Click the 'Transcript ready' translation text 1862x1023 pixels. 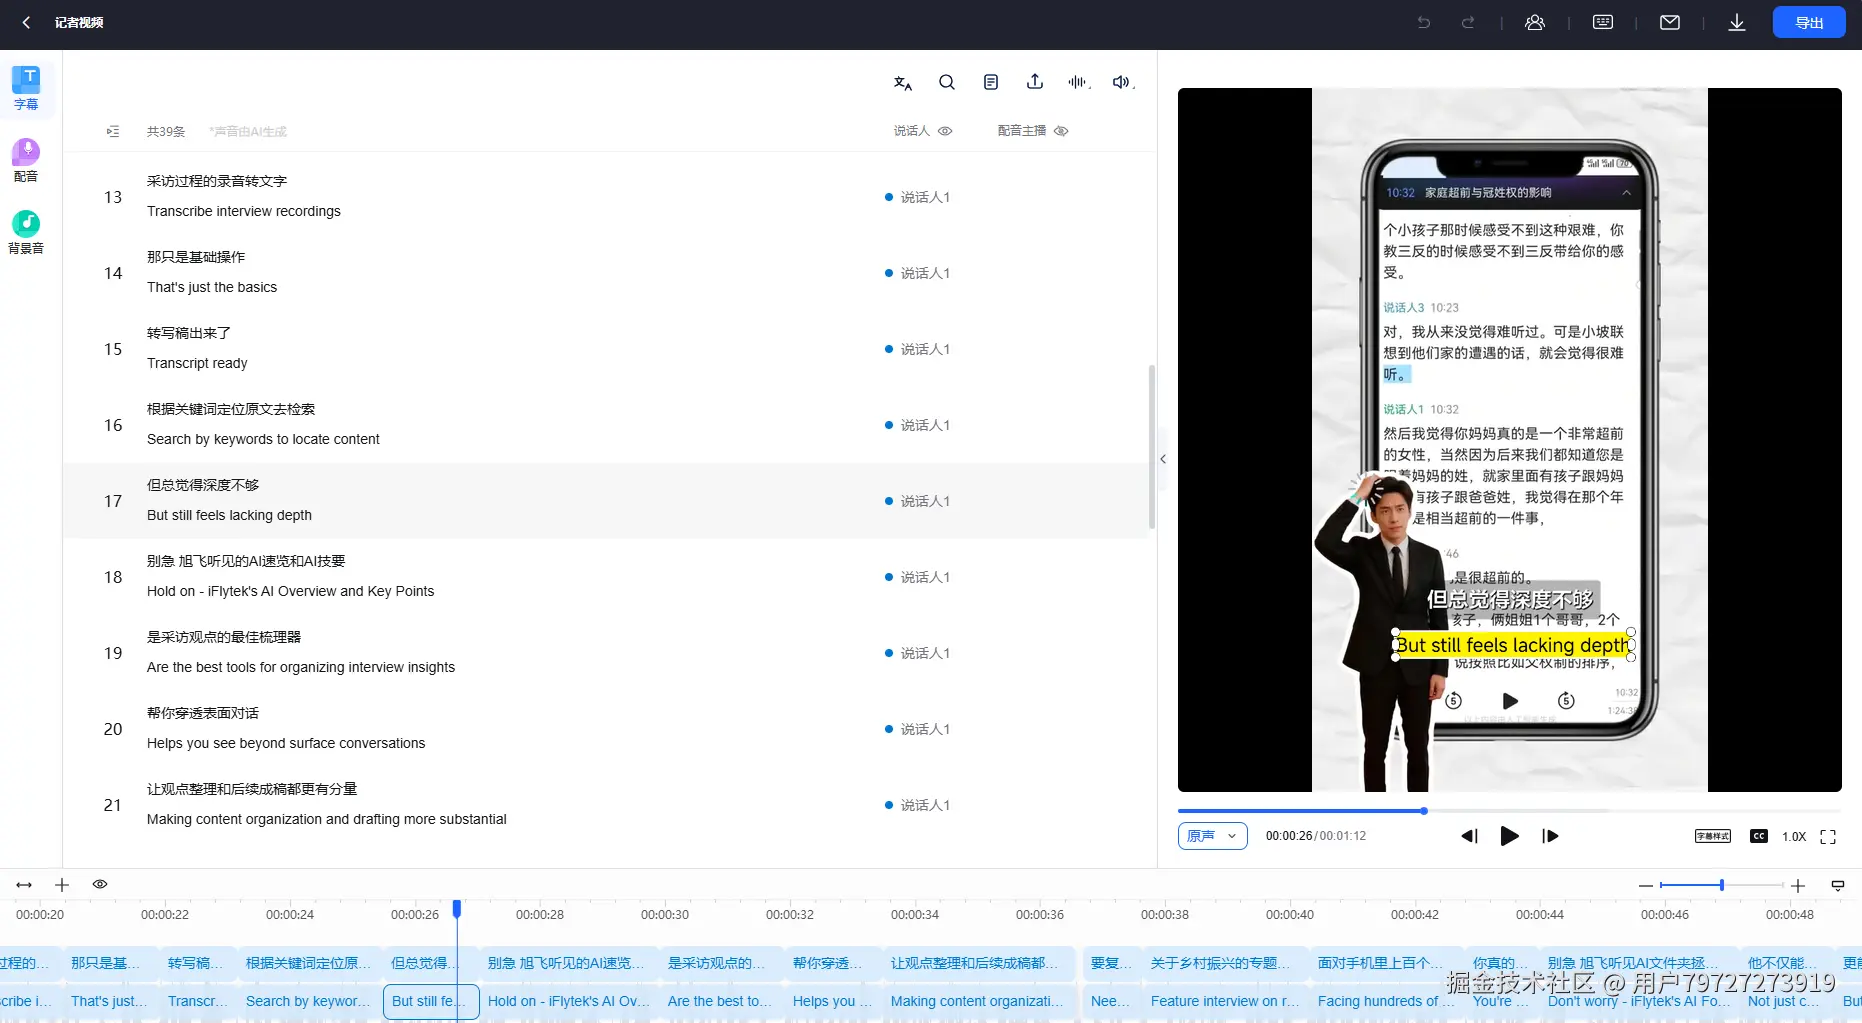pos(197,363)
